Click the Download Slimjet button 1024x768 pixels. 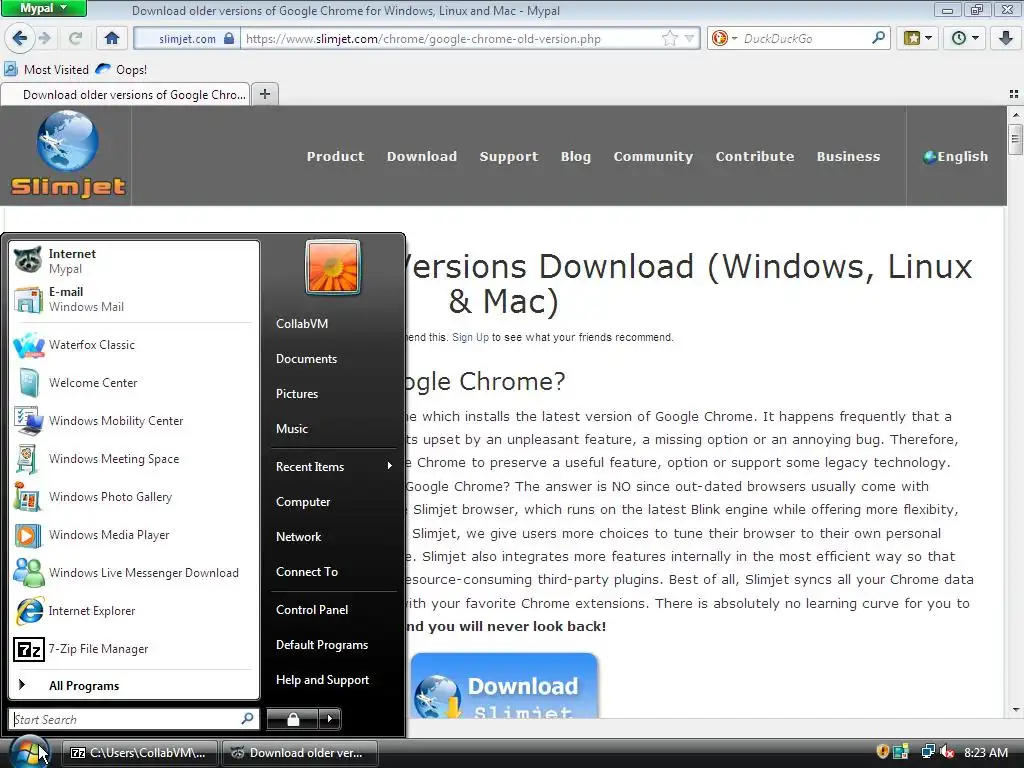click(504, 686)
